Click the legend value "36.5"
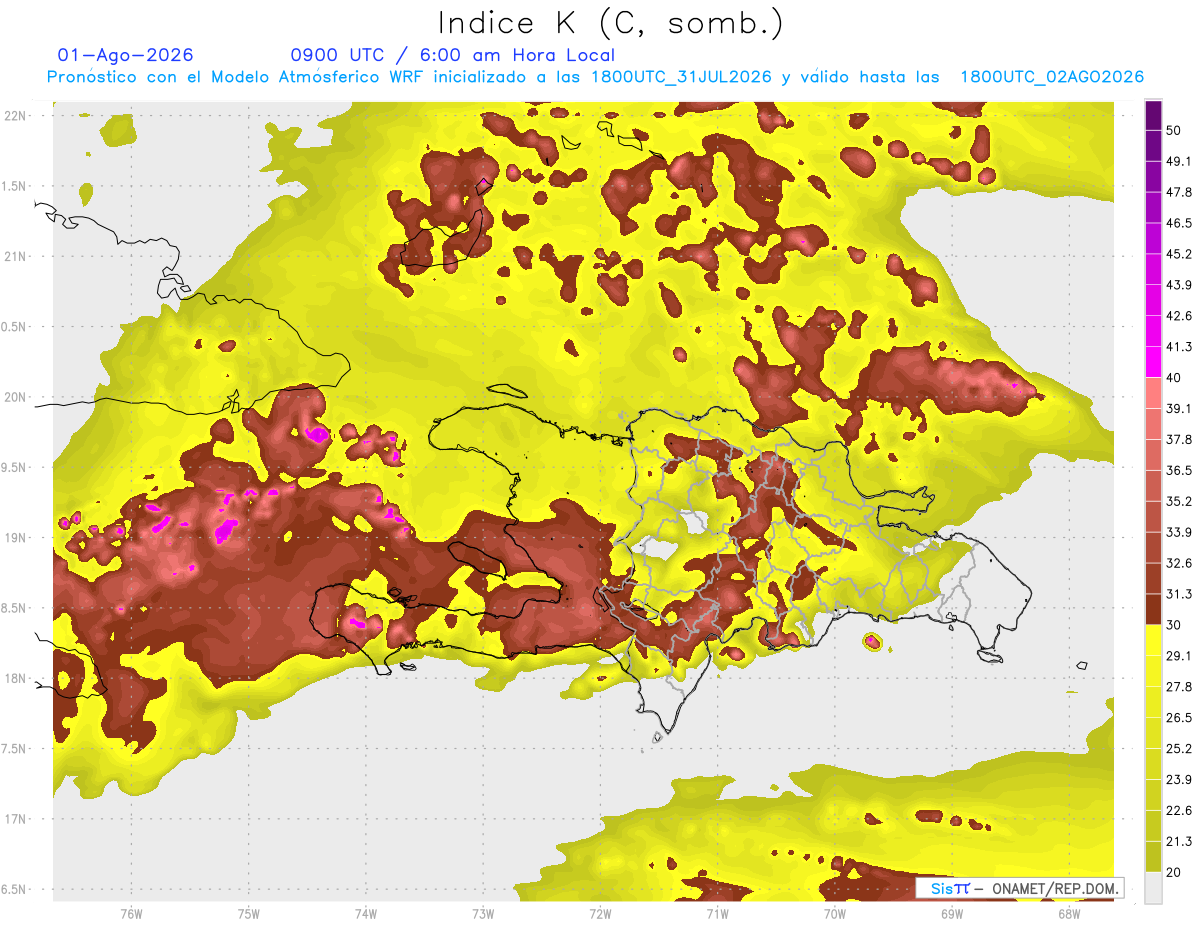 (x=1178, y=470)
